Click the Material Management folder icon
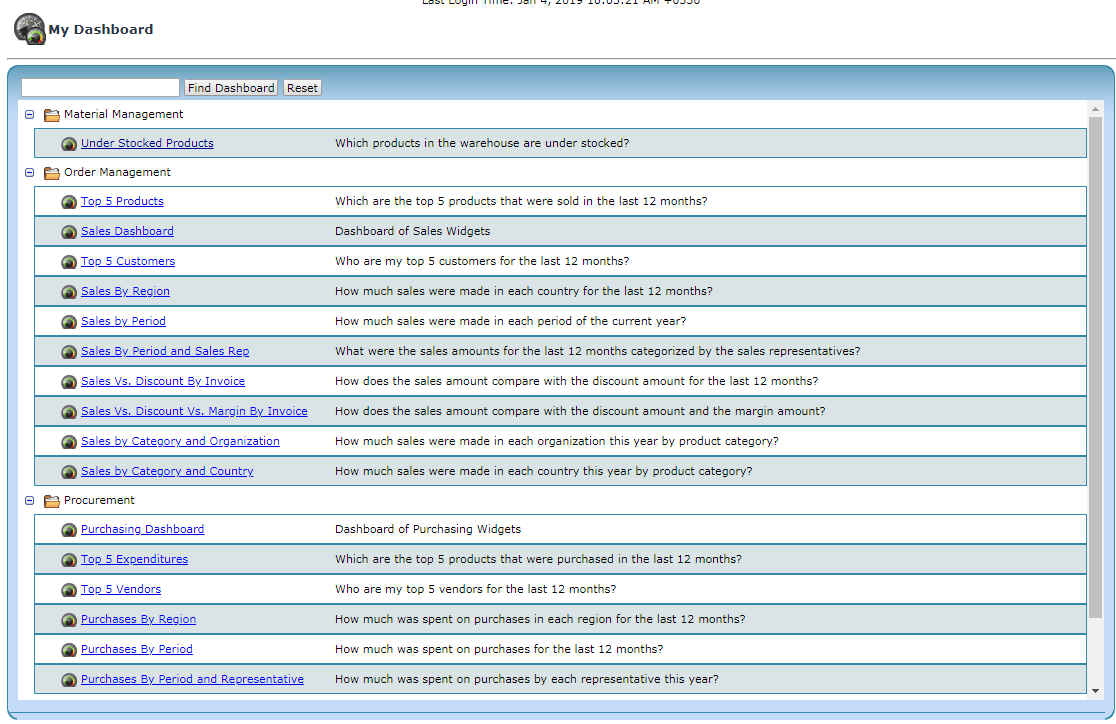Image resolution: width=1116 pixels, height=724 pixels. click(x=51, y=115)
